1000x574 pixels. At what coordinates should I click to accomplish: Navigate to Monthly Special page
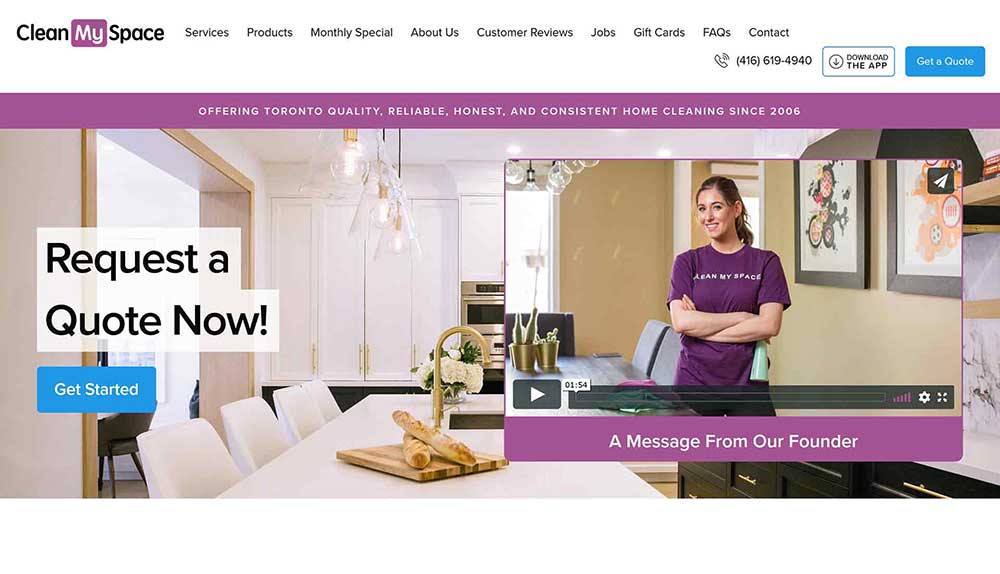tap(351, 33)
